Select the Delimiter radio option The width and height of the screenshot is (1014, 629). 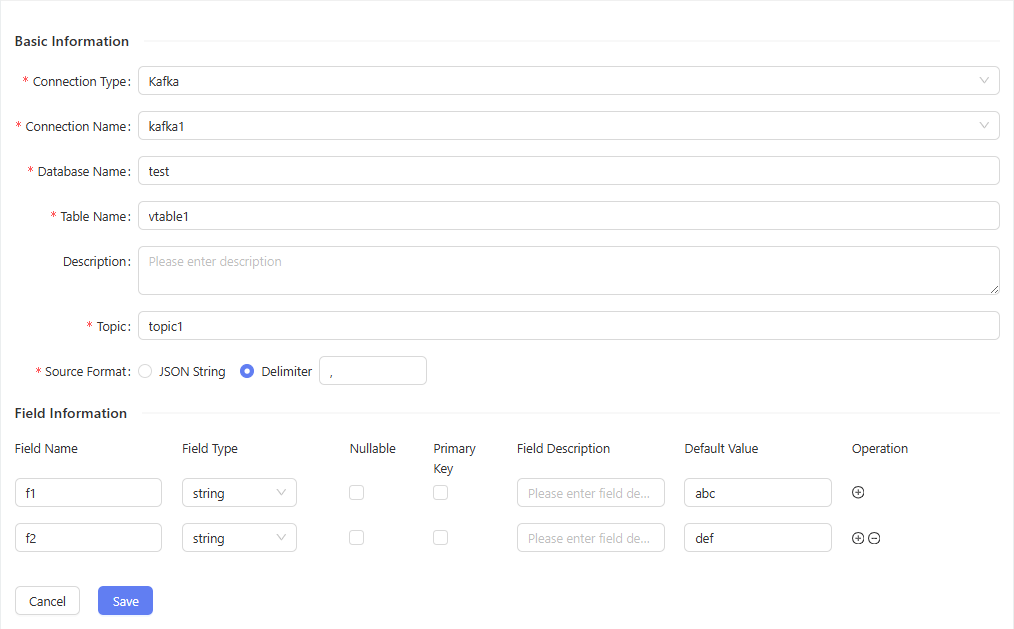[248, 371]
